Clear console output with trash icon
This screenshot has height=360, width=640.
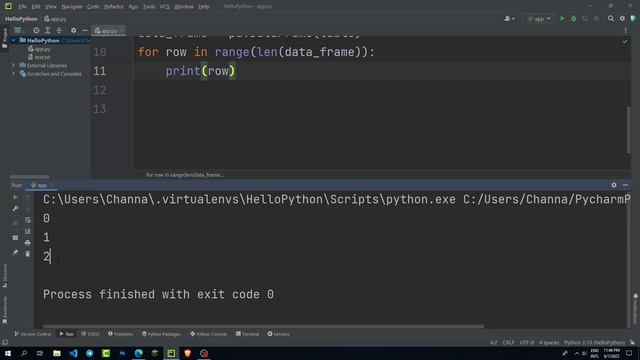28,254
